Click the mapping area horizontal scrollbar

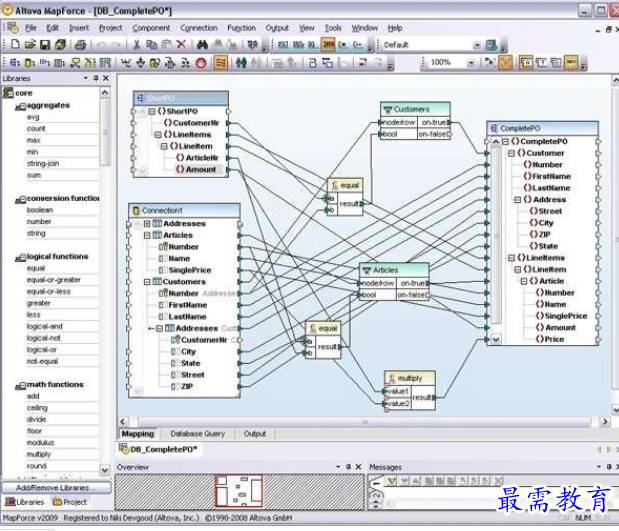tap(364, 422)
